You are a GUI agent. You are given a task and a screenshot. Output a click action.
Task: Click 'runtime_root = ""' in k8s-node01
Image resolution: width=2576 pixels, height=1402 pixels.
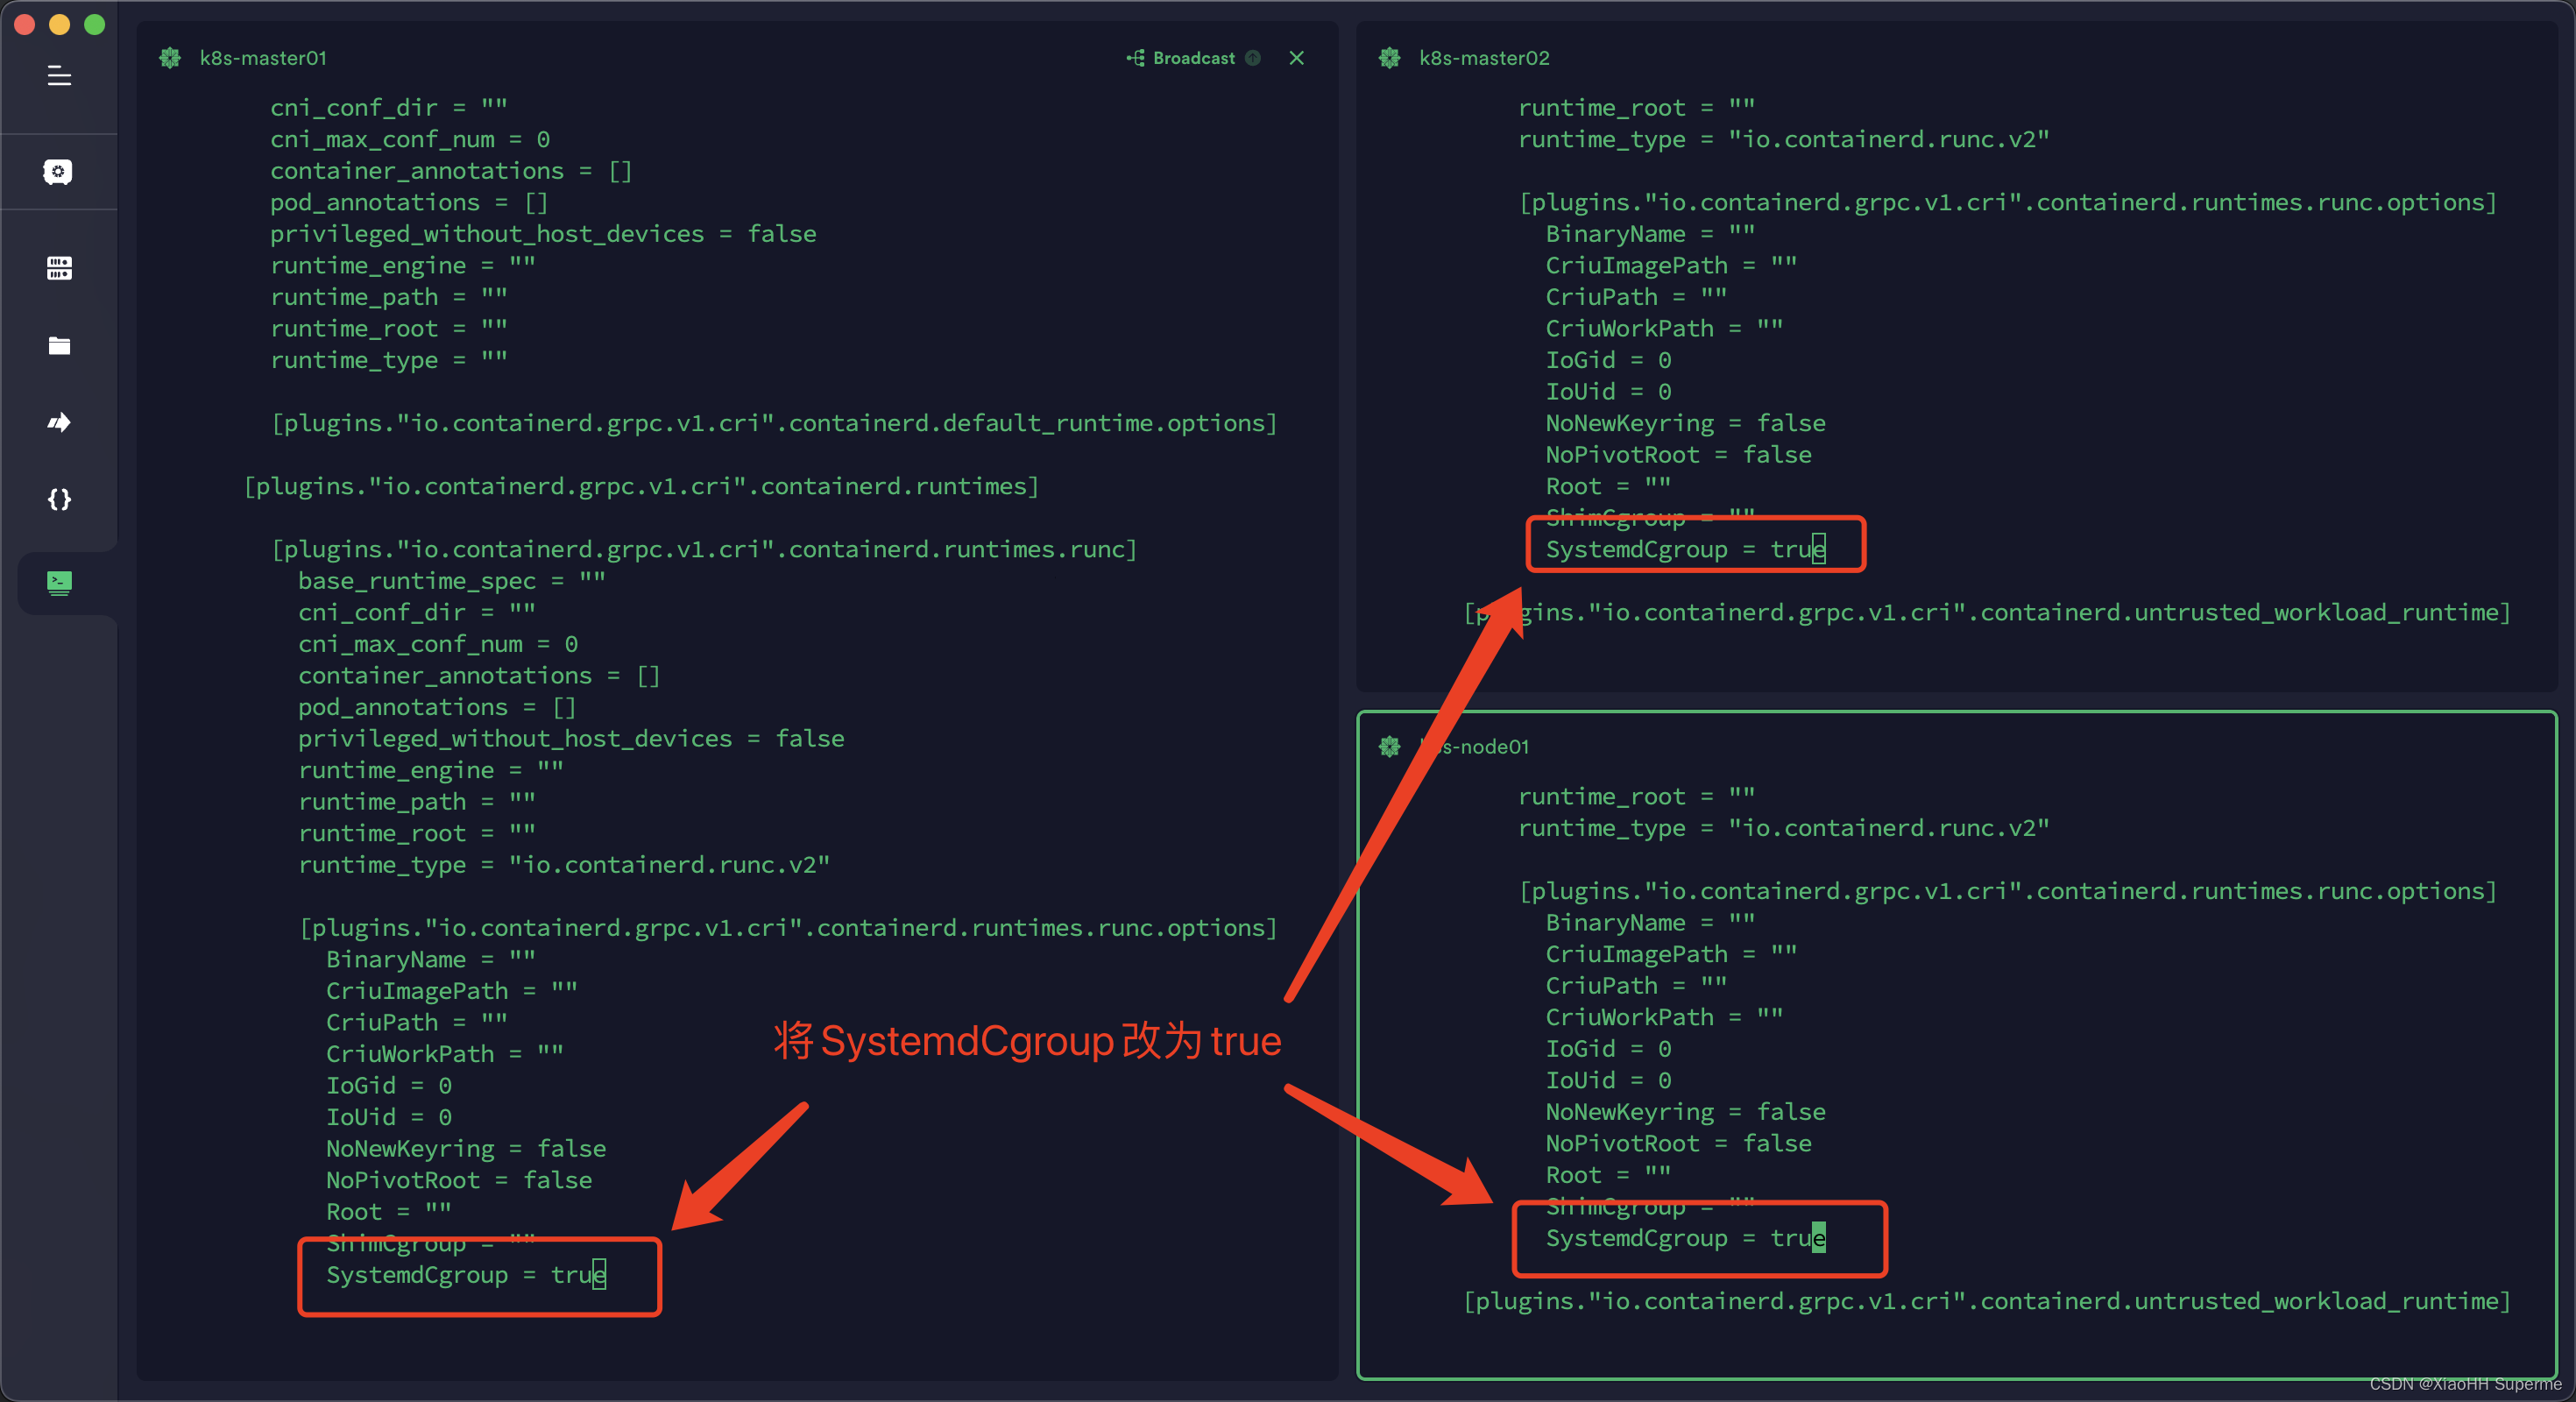click(x=1637, y=796)
